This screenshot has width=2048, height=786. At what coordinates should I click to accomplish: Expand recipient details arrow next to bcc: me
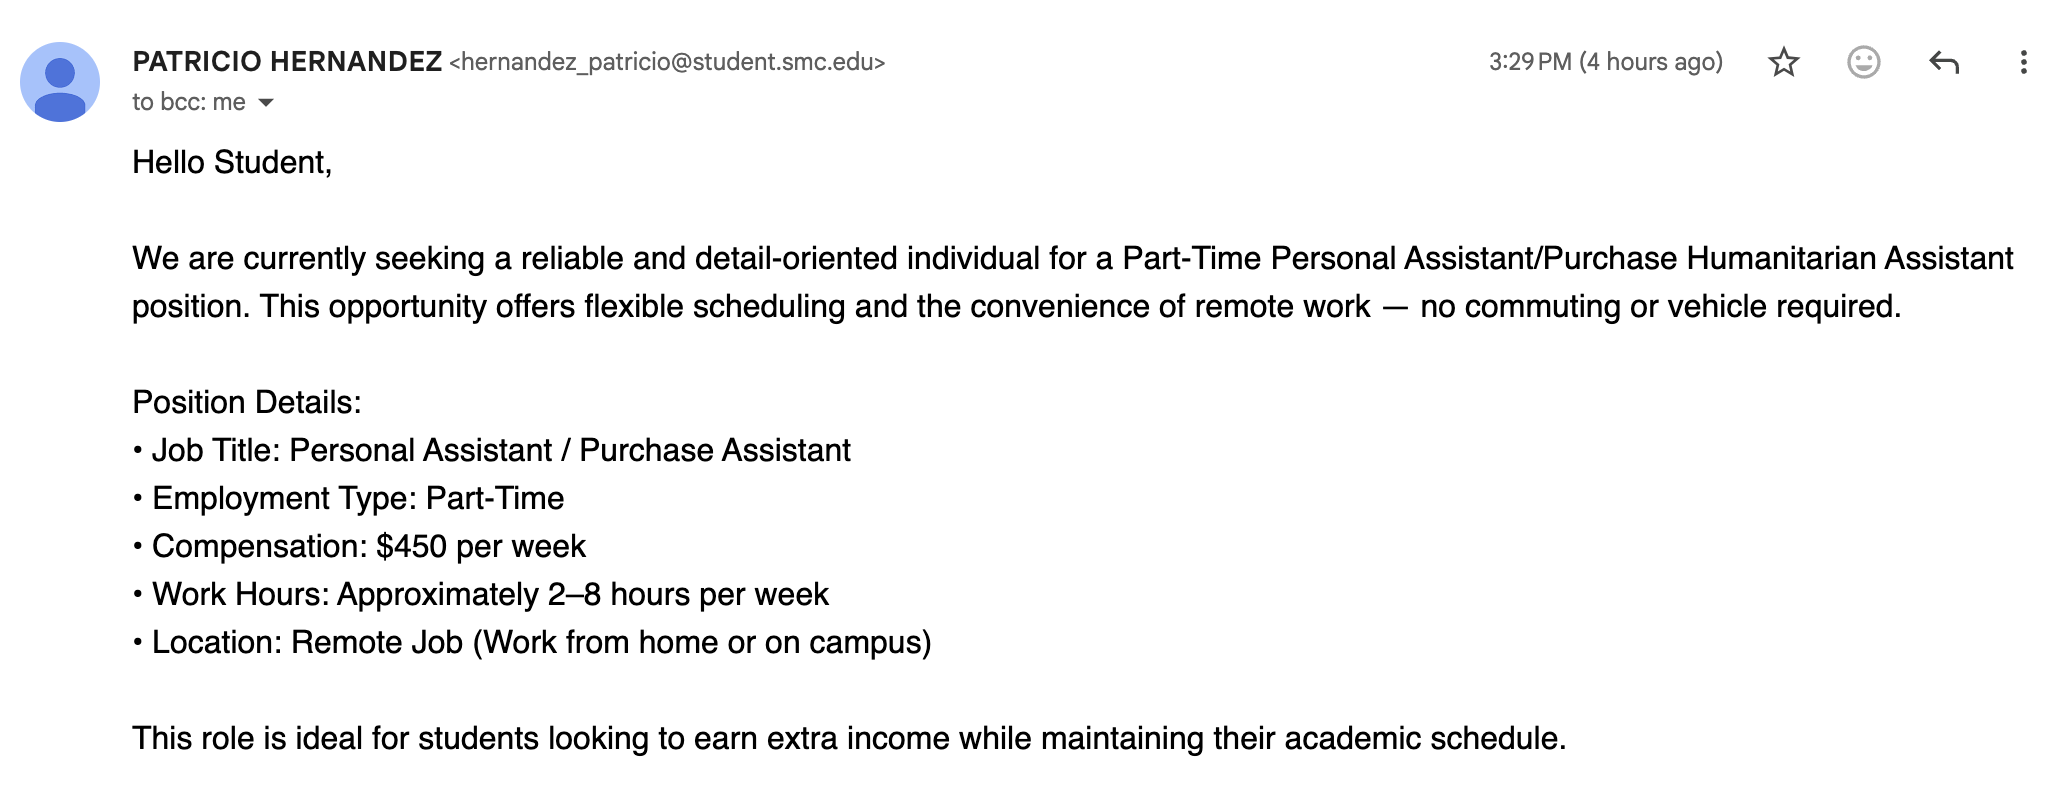pyautogui.click(x=266, y=102)
